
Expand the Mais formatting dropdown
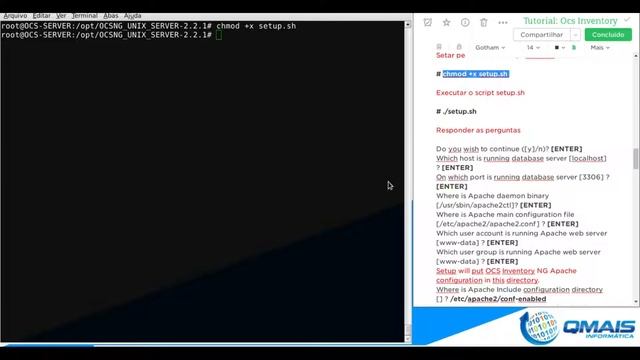(600, 47)
